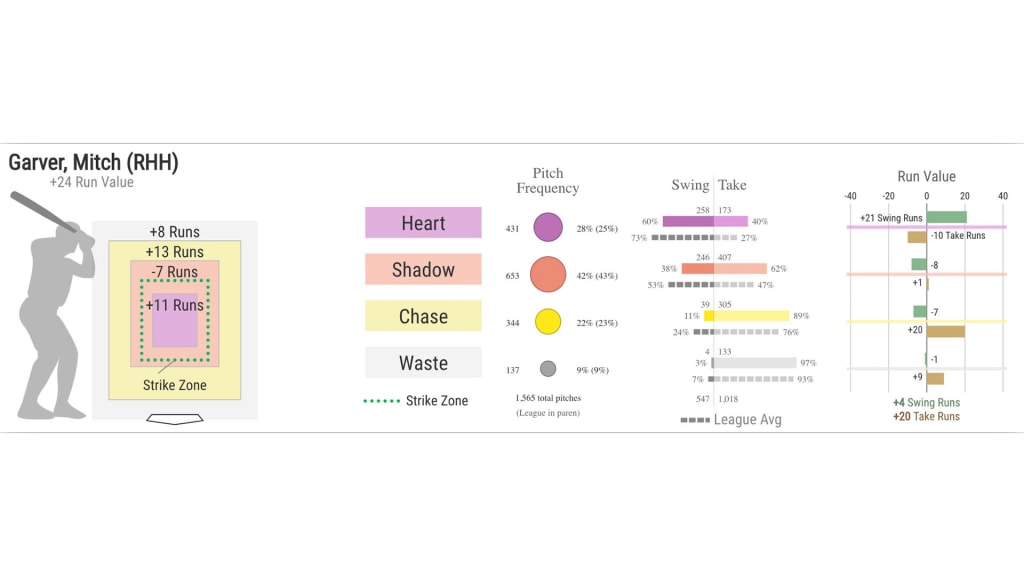Click the +21 Swing Runs green bar
1024x576 pixels.
[946, 217]
